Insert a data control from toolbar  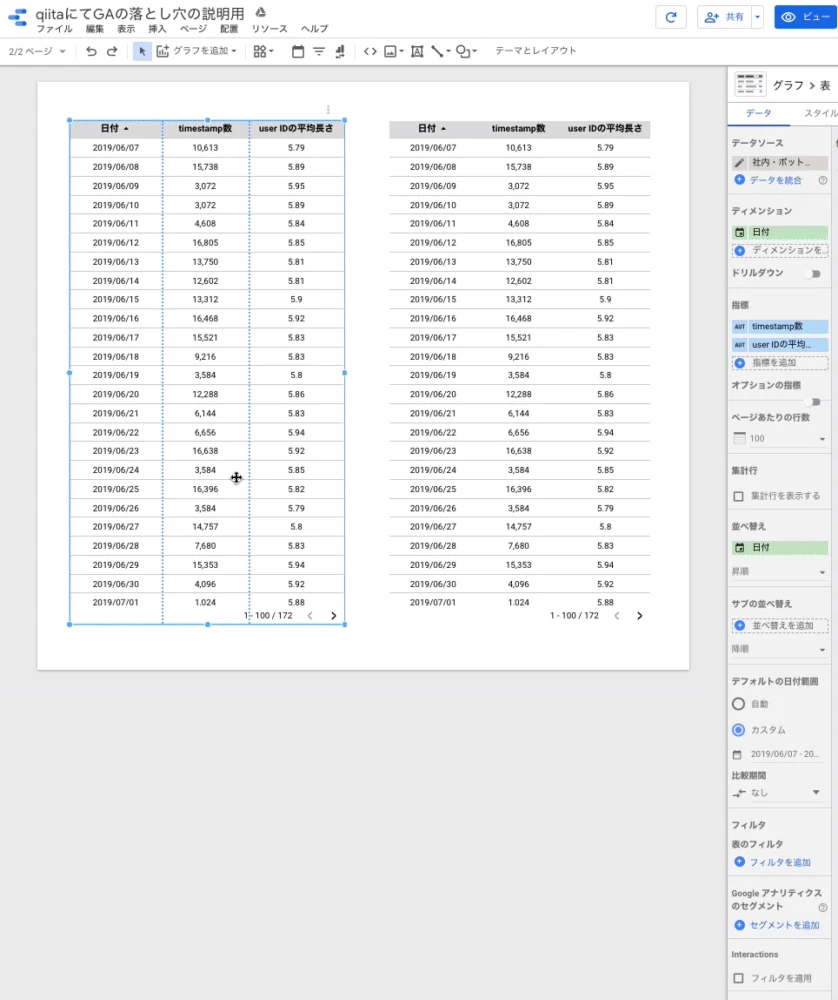pyautogui.click(x=340, y=51)
